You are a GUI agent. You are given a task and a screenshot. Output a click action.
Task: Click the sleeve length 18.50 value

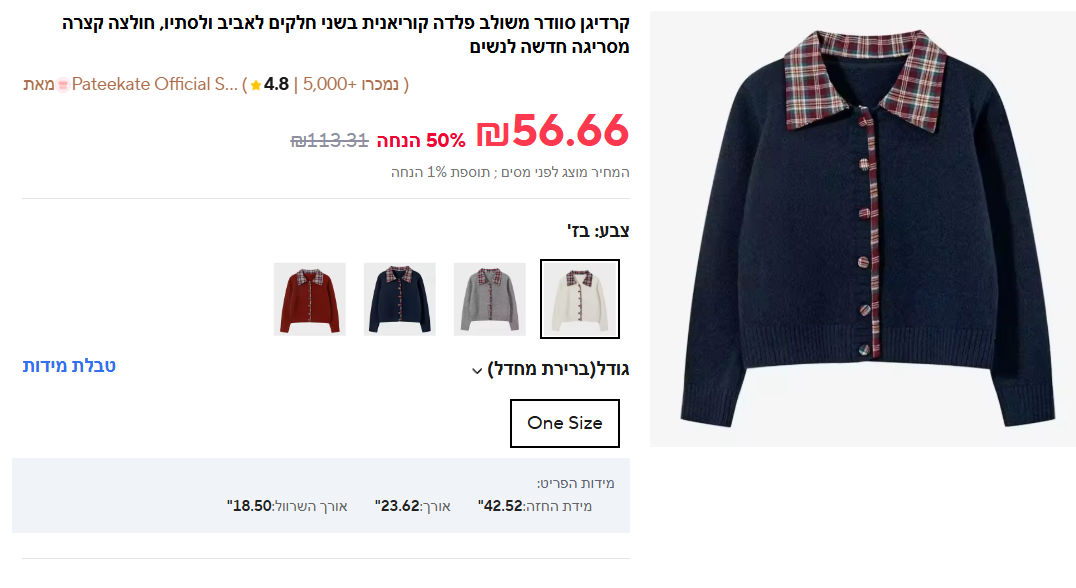coord(249,506)
